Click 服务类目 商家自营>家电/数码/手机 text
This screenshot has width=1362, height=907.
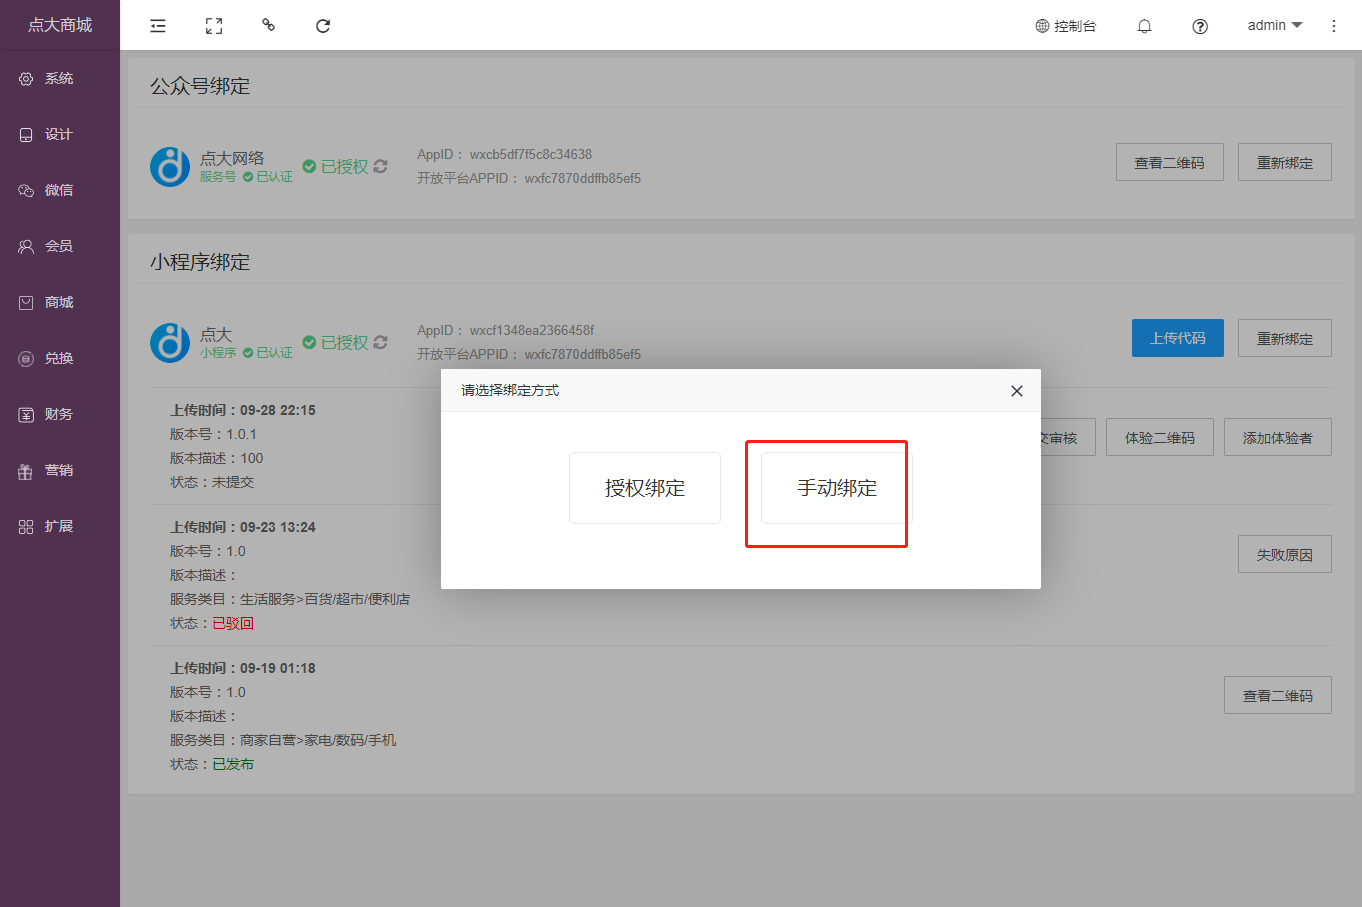coord(283,740)
